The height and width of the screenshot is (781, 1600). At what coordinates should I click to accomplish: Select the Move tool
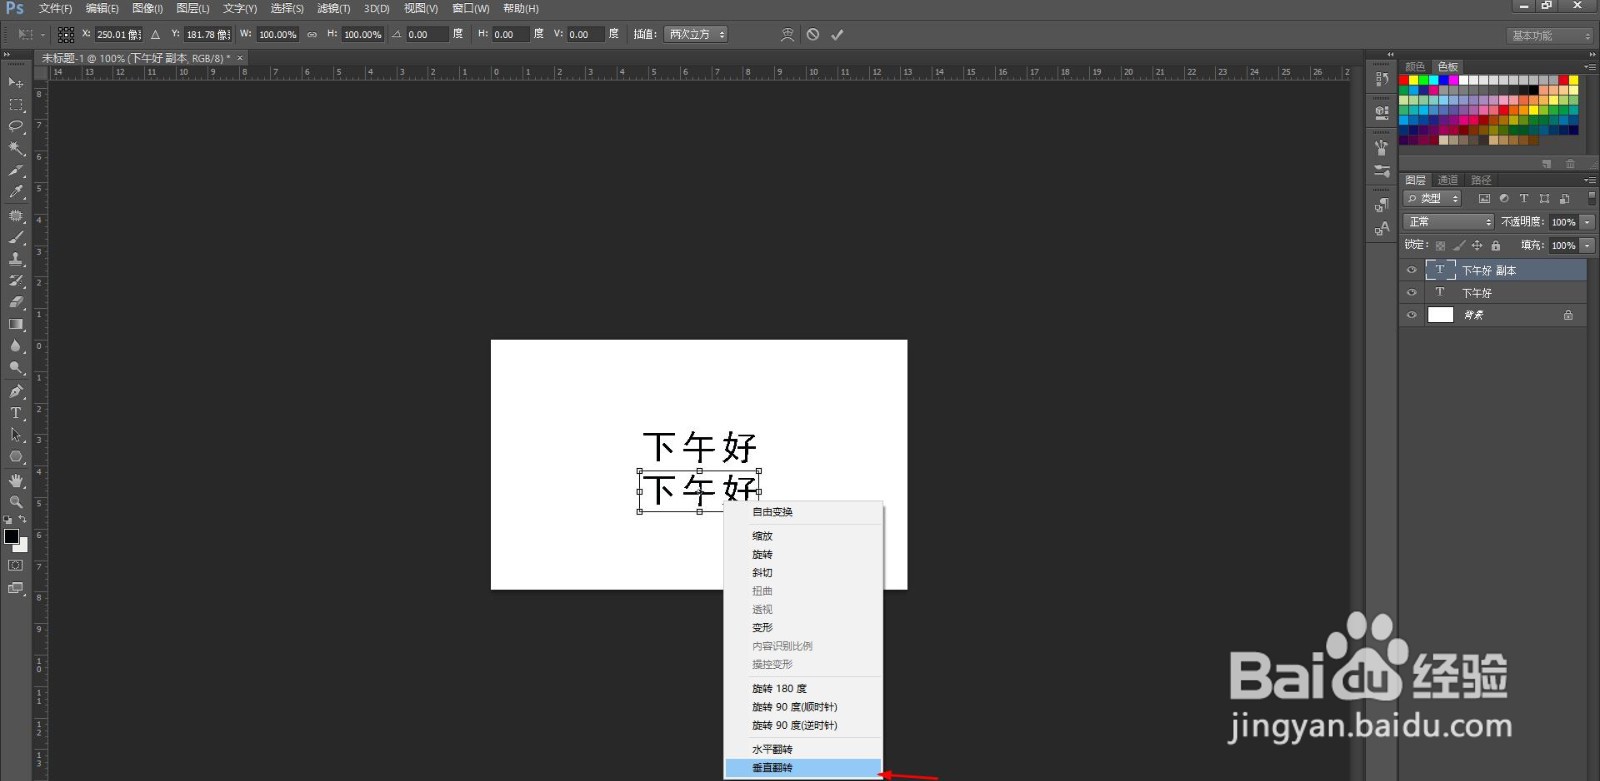click(x=16, y=82)
